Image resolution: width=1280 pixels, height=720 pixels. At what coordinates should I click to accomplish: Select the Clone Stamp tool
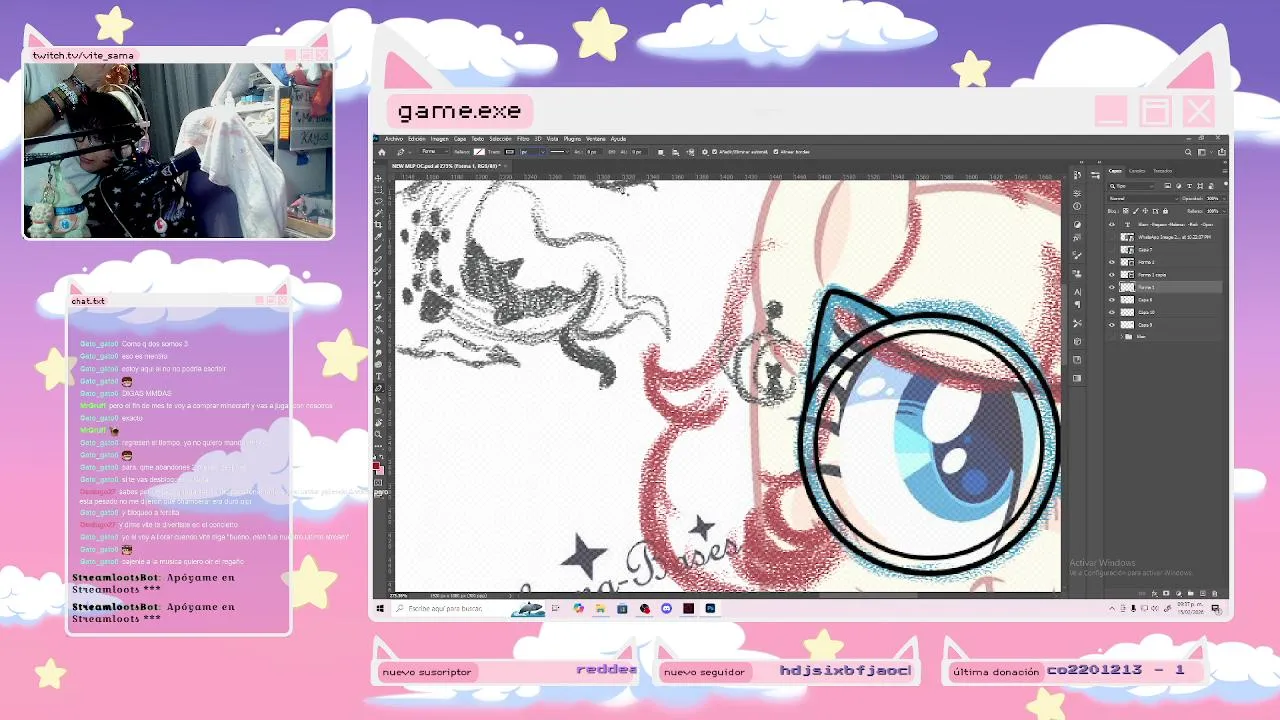coord(378,295)
